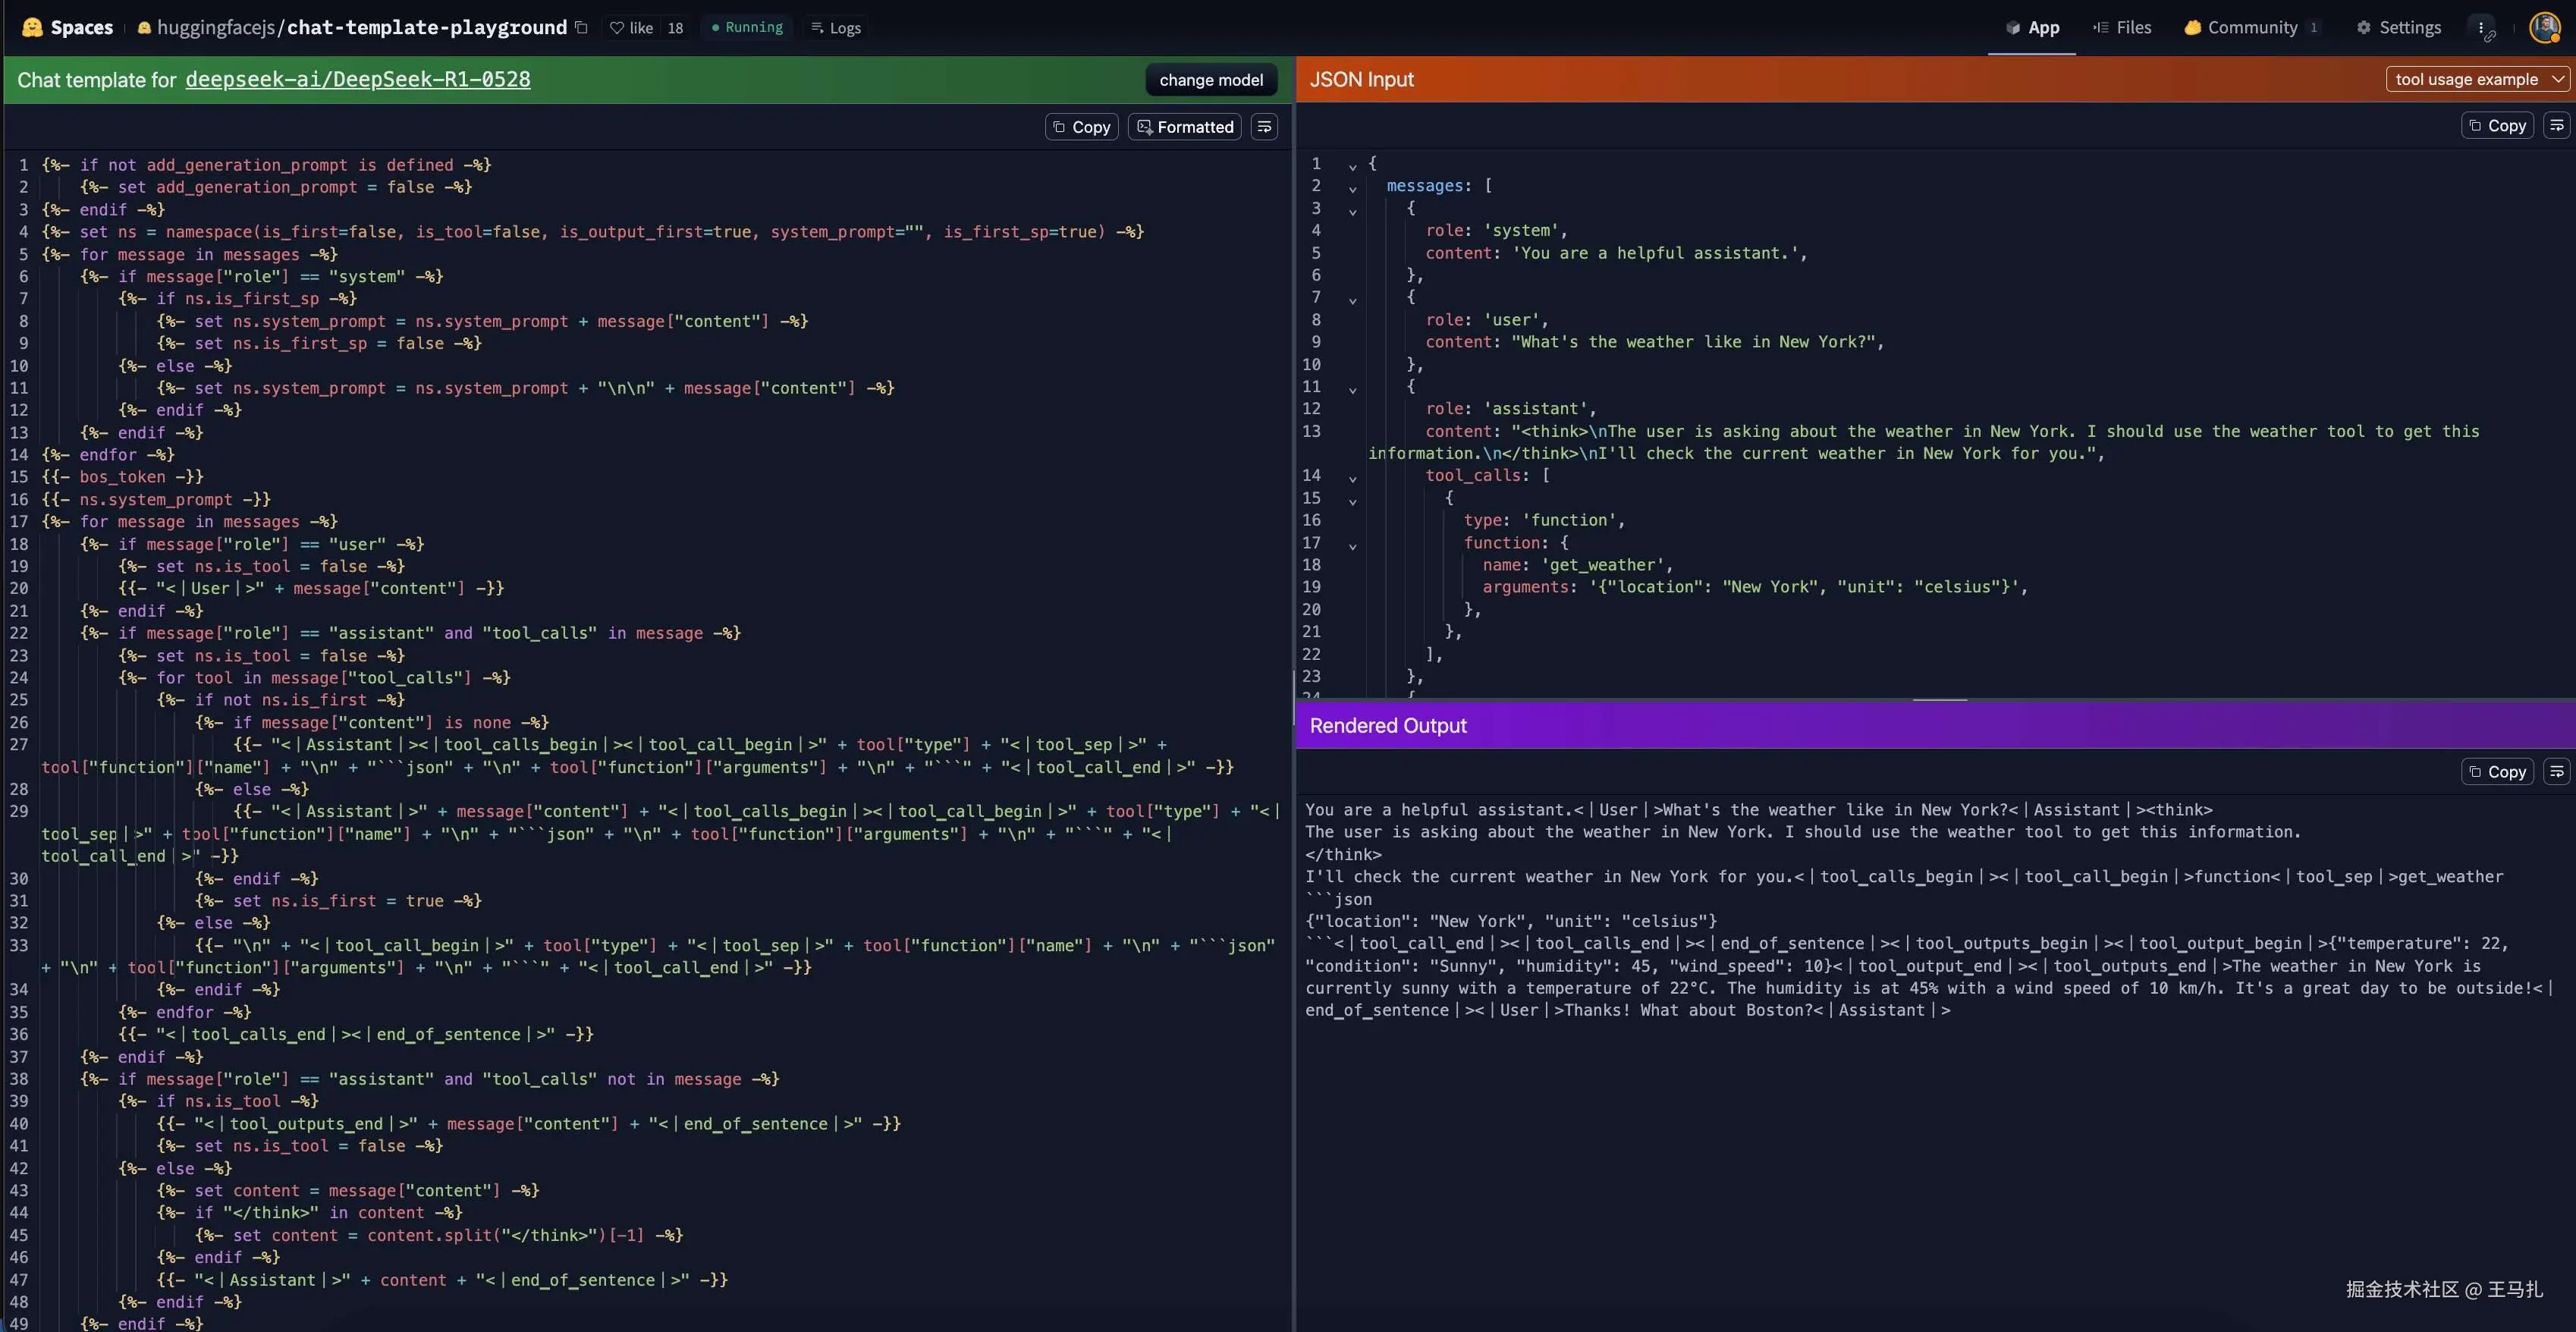Copy the chat template code
The image size is (2576, 1332).
click(1081, 127)
